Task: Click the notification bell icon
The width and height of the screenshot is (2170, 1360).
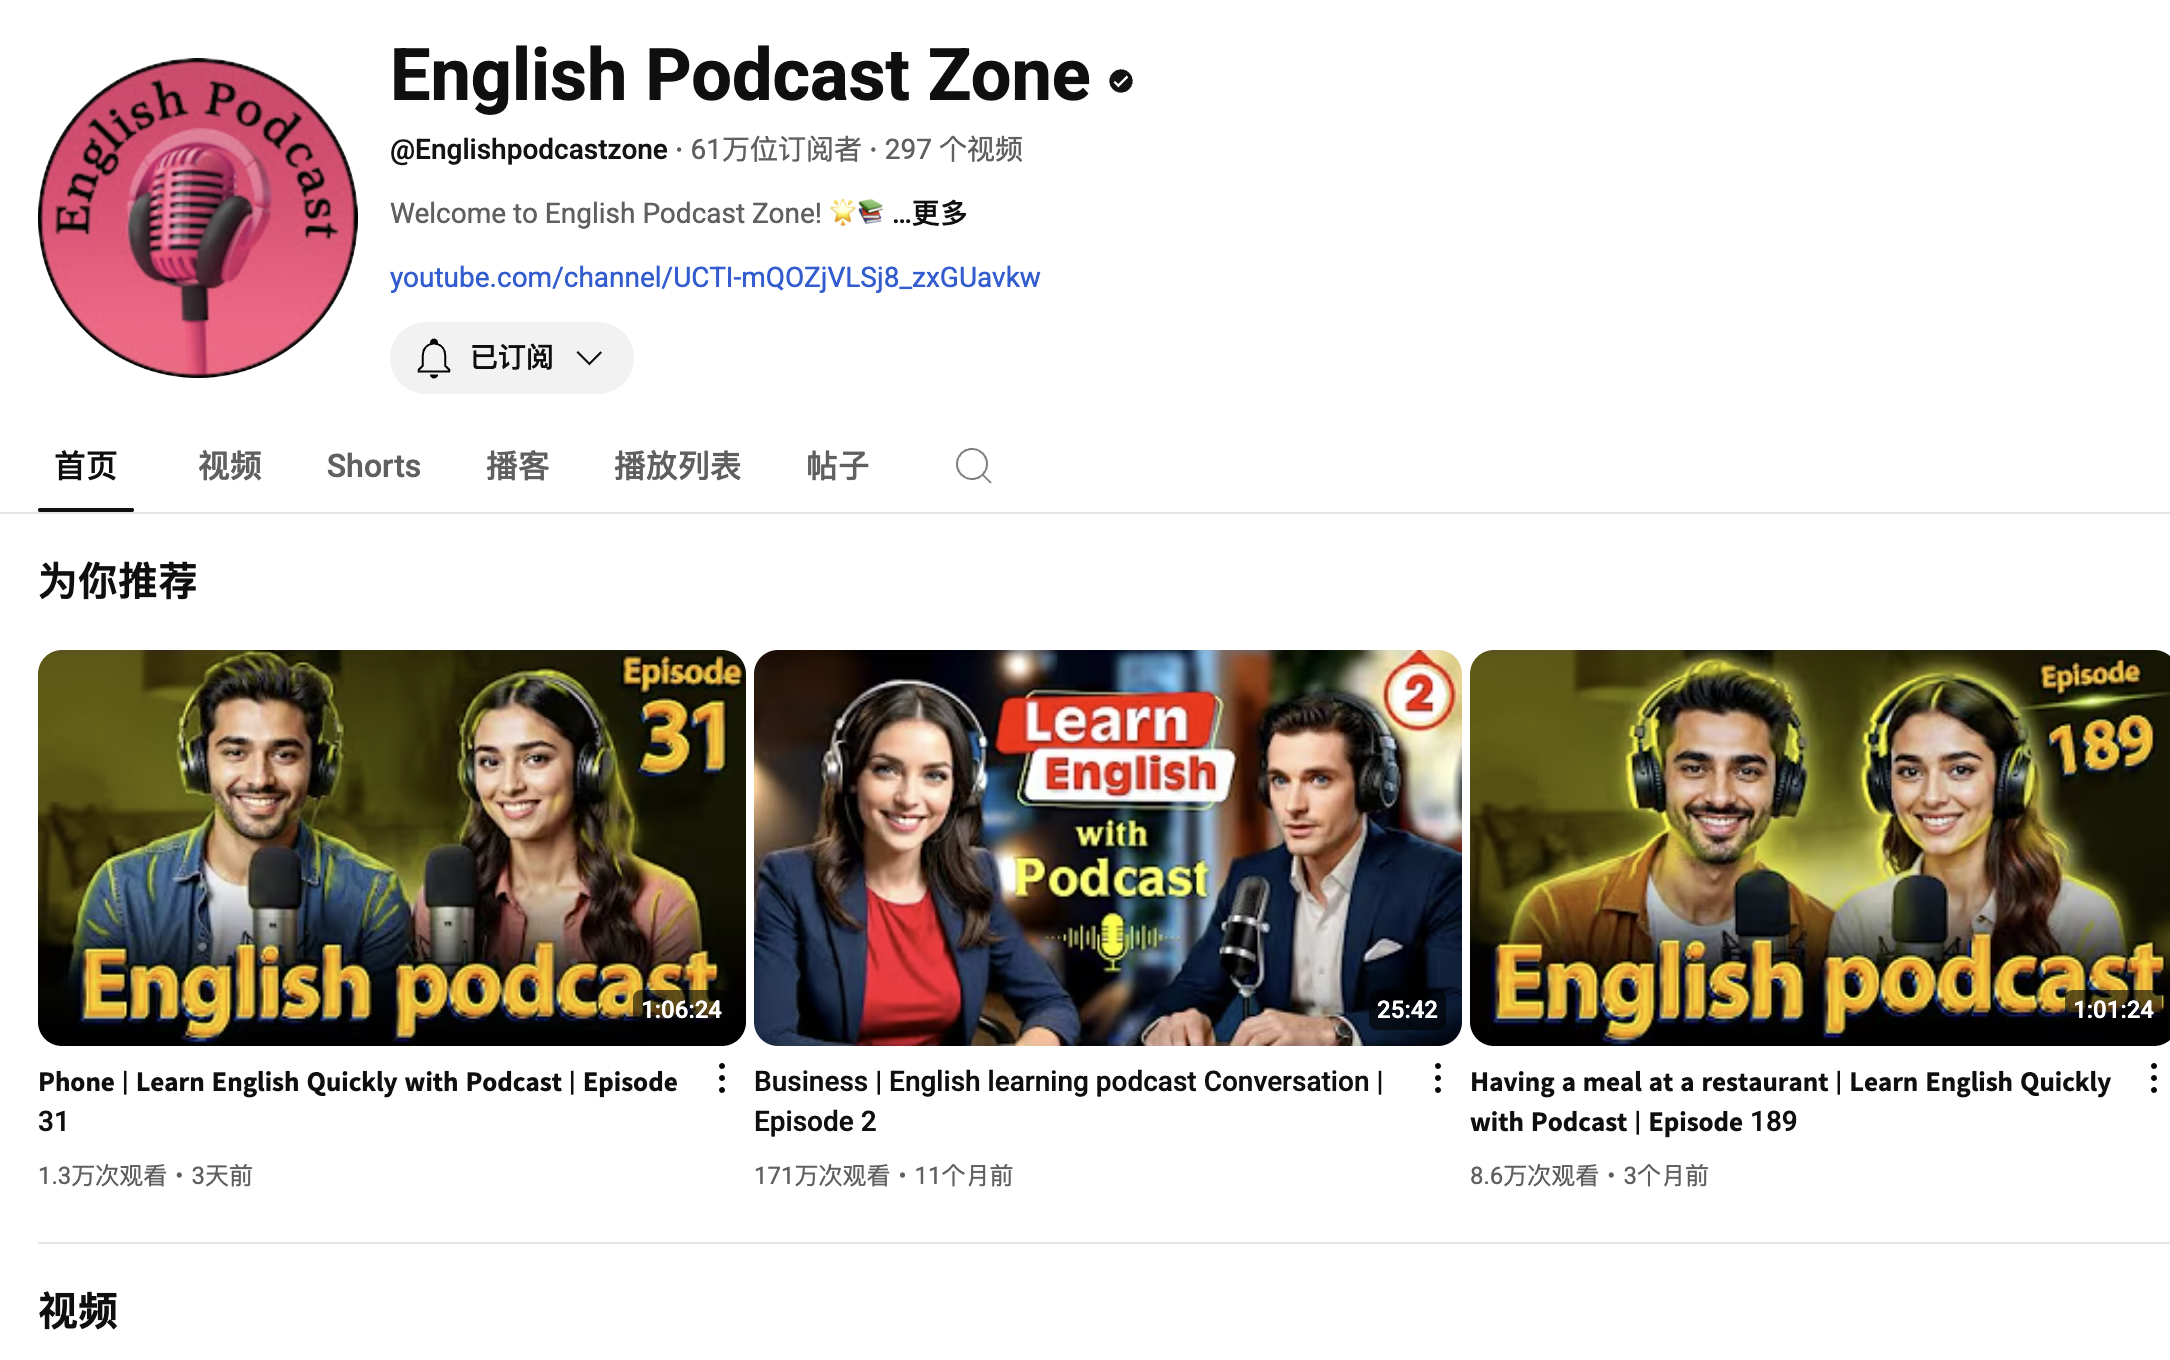Action: pos(434,358)
